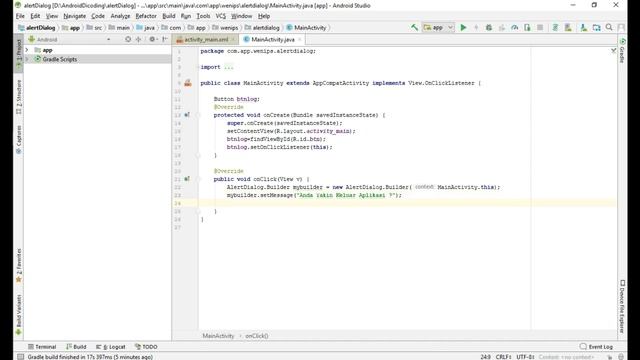Open the SDK Manager icon

(x=583, y=27)
